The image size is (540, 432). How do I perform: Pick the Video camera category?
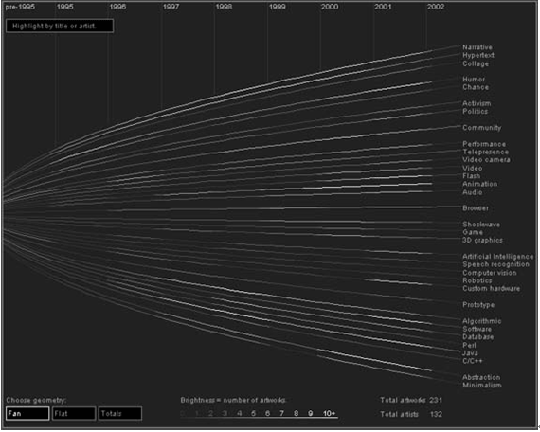486,160
